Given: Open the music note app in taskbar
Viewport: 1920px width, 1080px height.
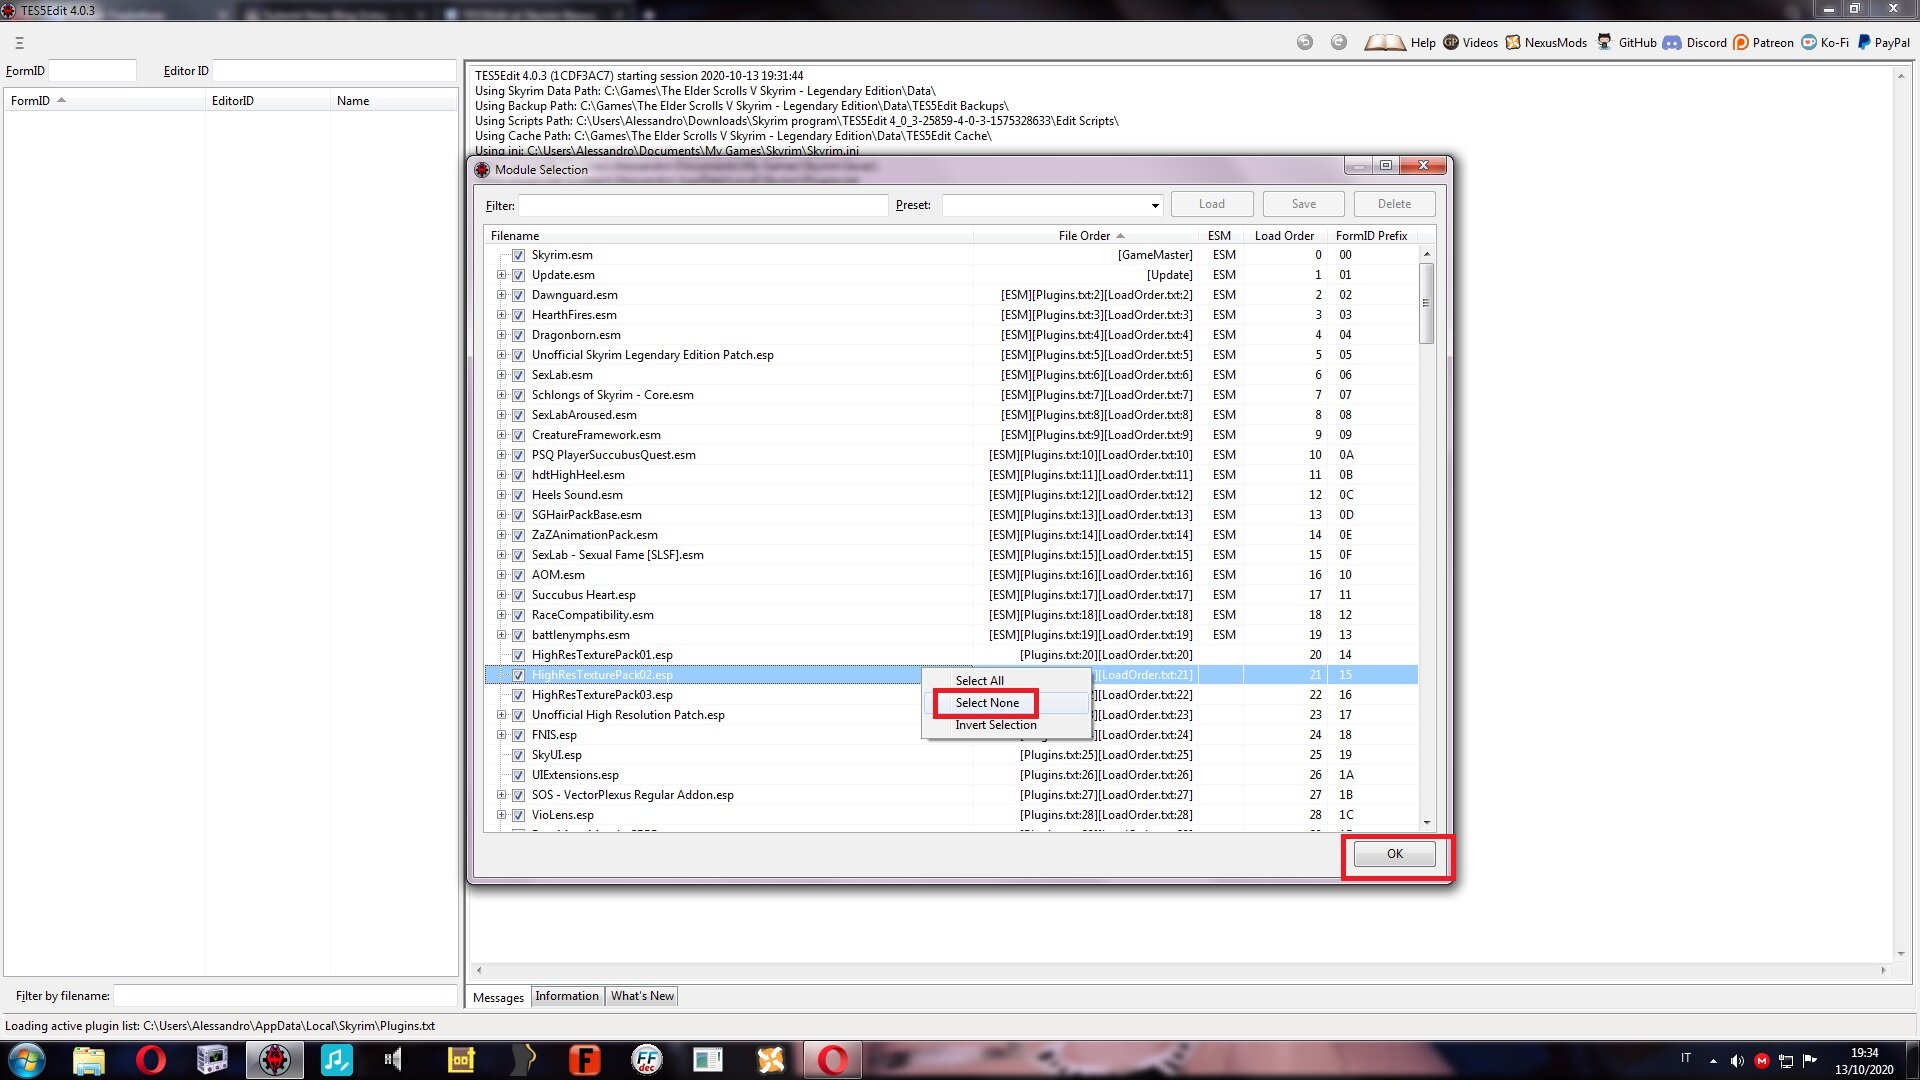Looking at the screenshot, I should click(337, 1060).
